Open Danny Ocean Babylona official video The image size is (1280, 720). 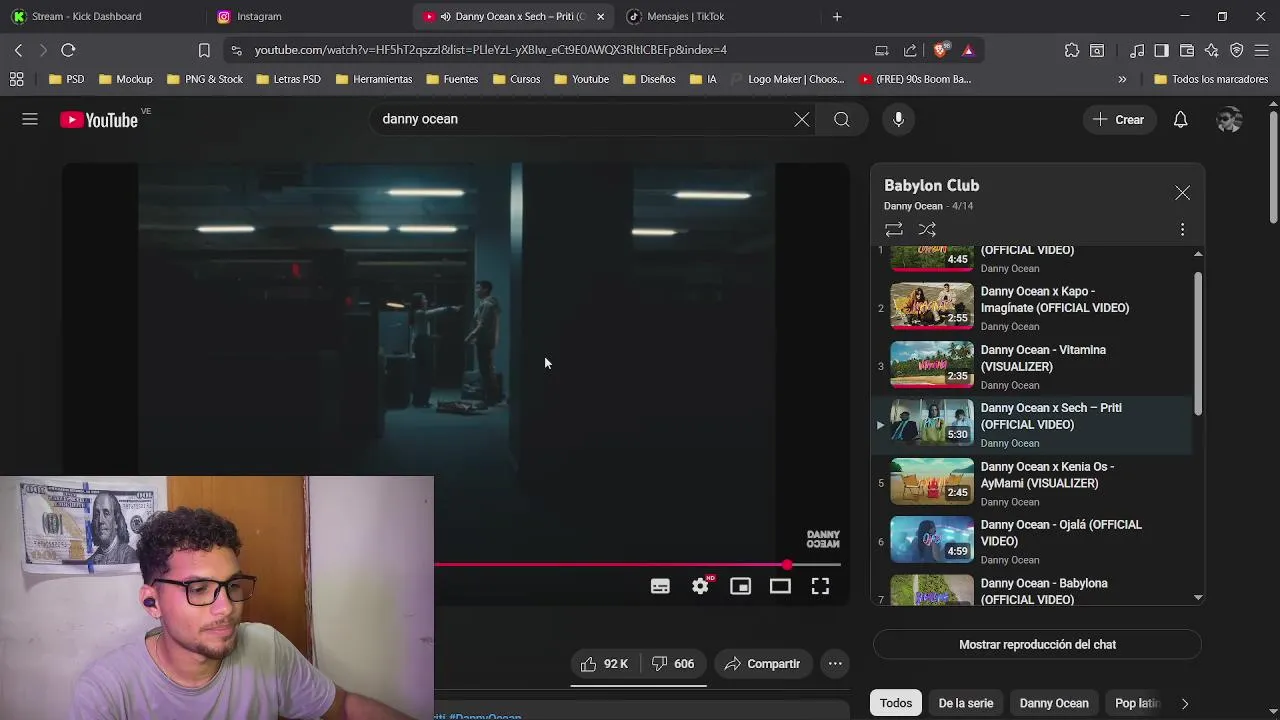pyautogui.click(x=1032, y=590)
